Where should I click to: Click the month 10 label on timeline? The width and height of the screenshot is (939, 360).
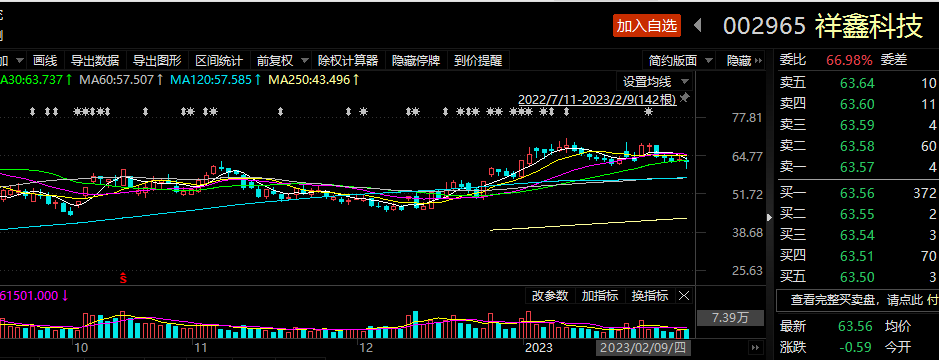coord(81,347)
